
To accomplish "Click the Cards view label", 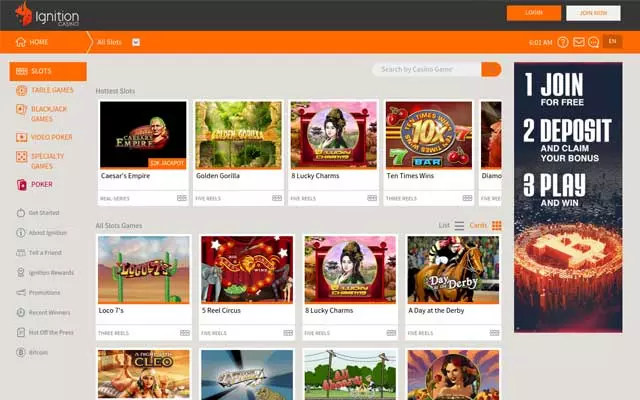I will point(478,225).
